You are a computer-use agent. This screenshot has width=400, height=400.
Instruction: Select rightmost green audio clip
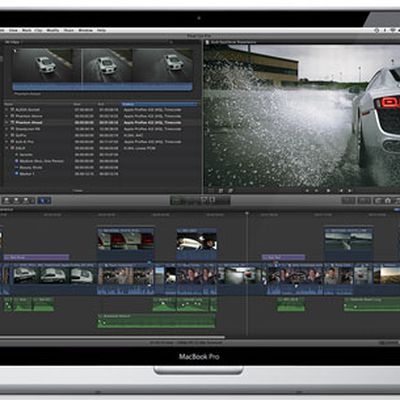(x=372, y=304)
